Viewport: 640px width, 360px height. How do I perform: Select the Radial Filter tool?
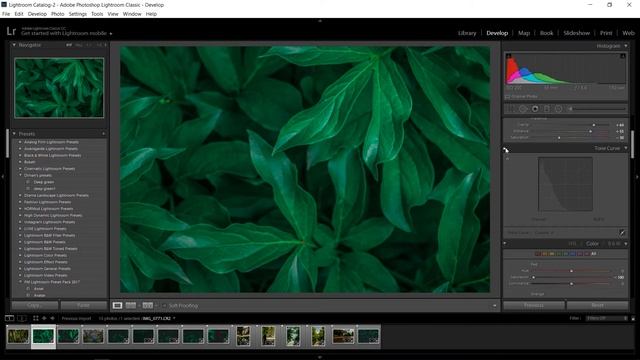(558, 109)
